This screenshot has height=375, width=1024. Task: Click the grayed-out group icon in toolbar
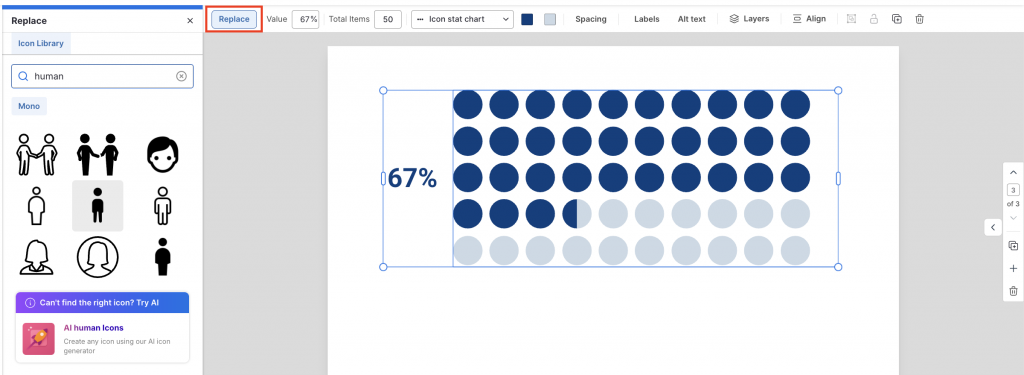[x=851, y=19]
